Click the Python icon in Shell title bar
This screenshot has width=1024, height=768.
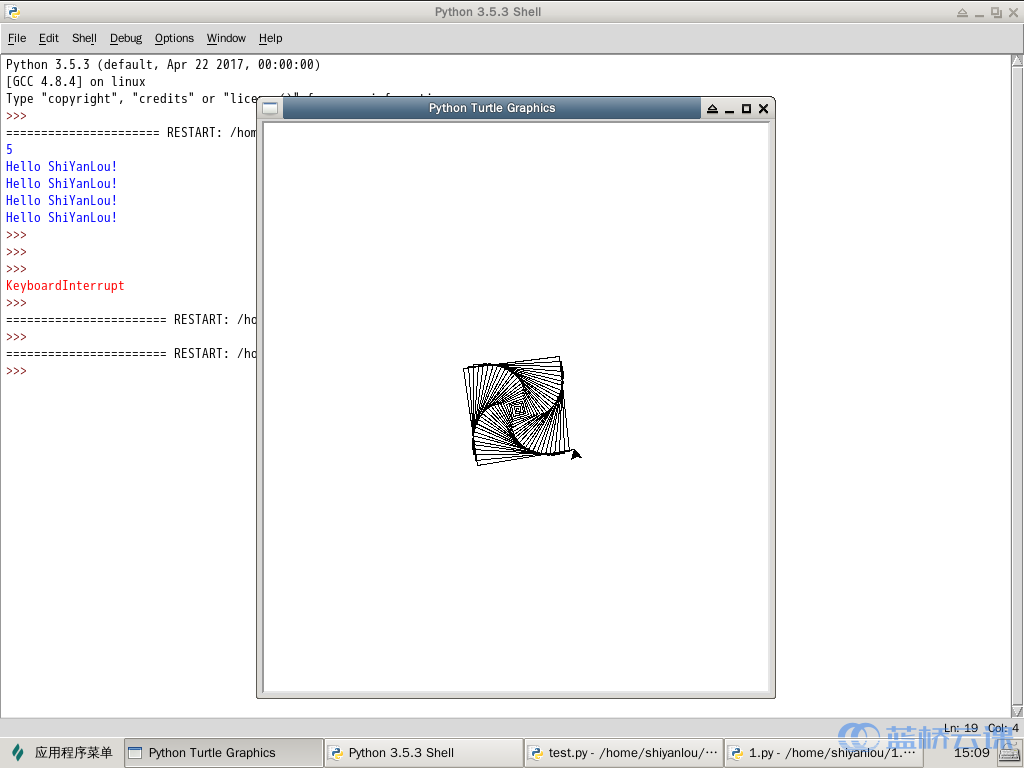(11, 12)
